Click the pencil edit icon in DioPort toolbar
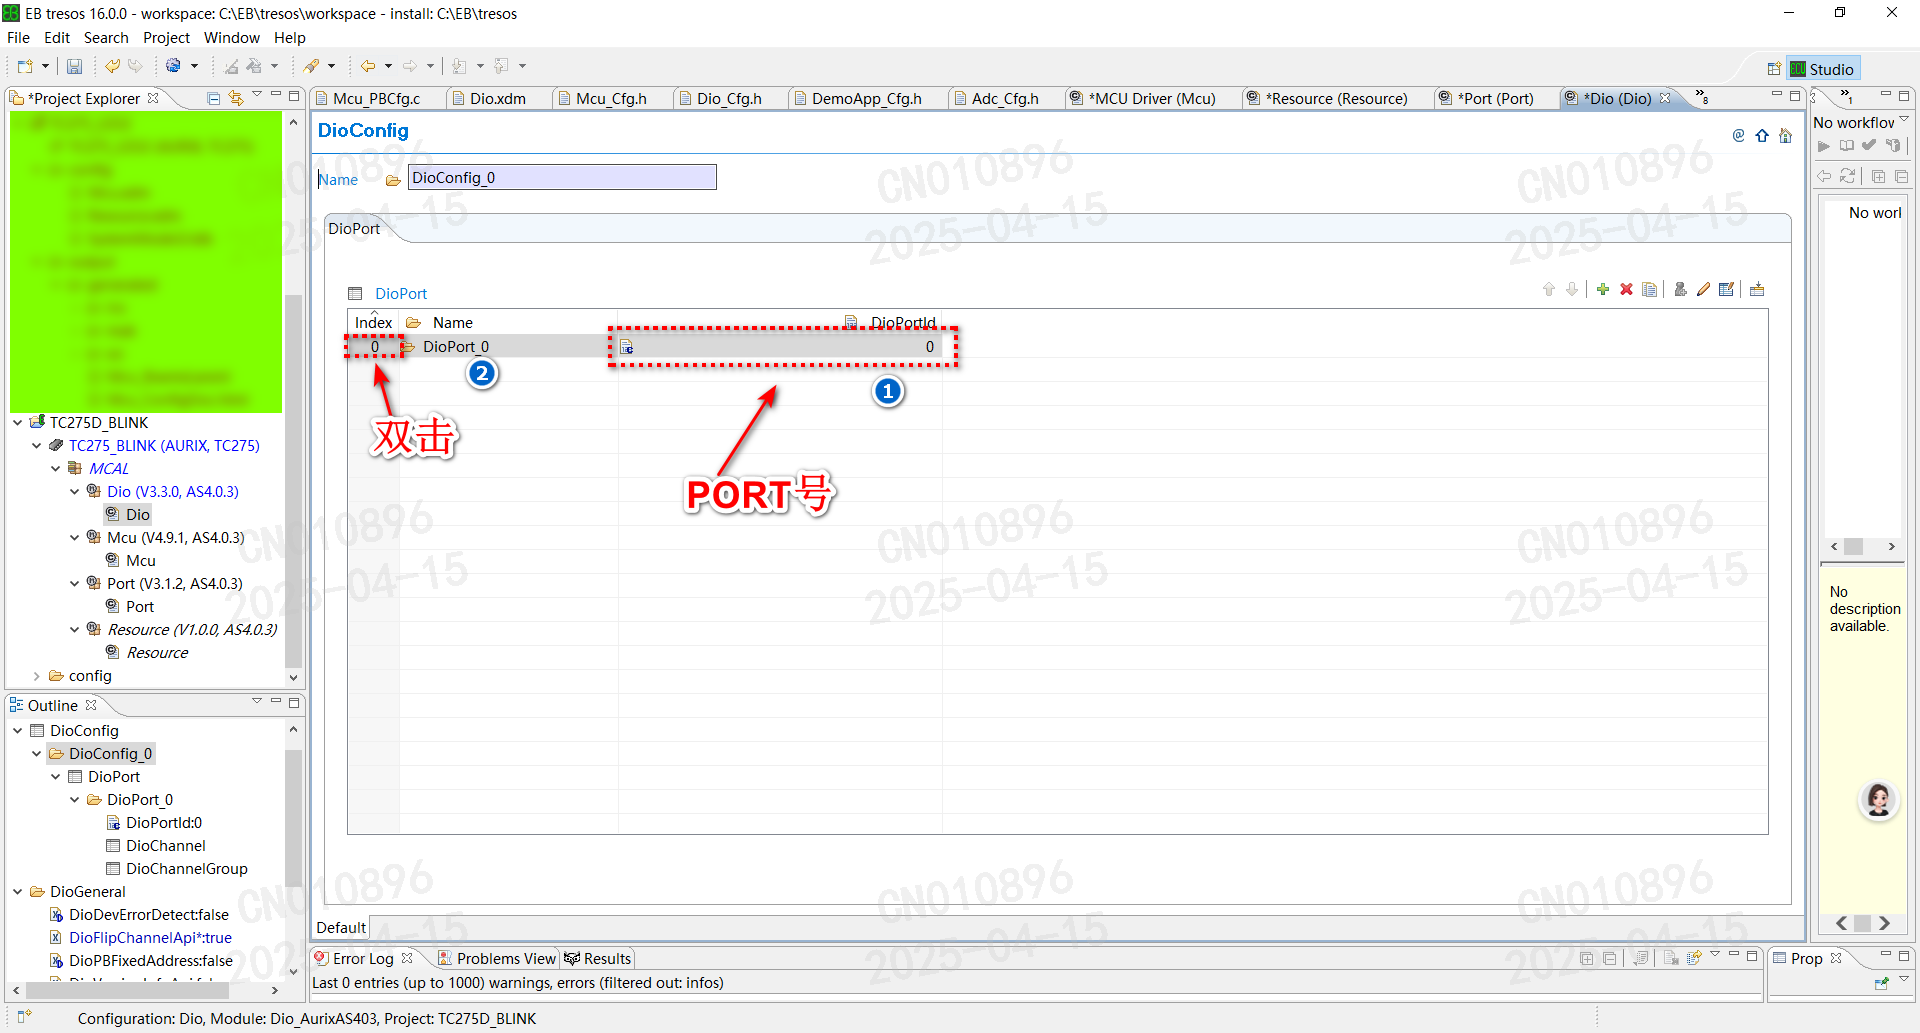 (1703, 290)
